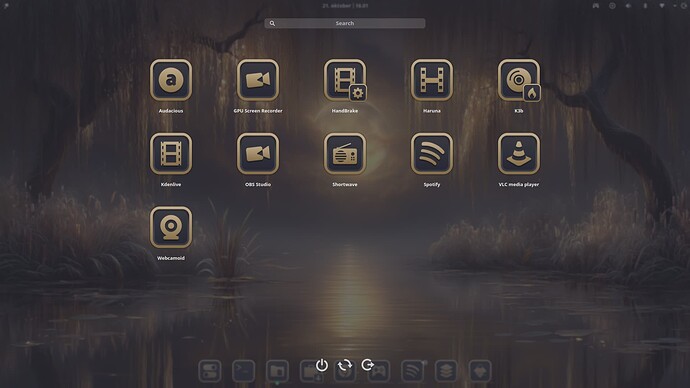The height and width of the screenshot is (388, 690).
Task: Open VLC media player
Action: click(519, 154)
